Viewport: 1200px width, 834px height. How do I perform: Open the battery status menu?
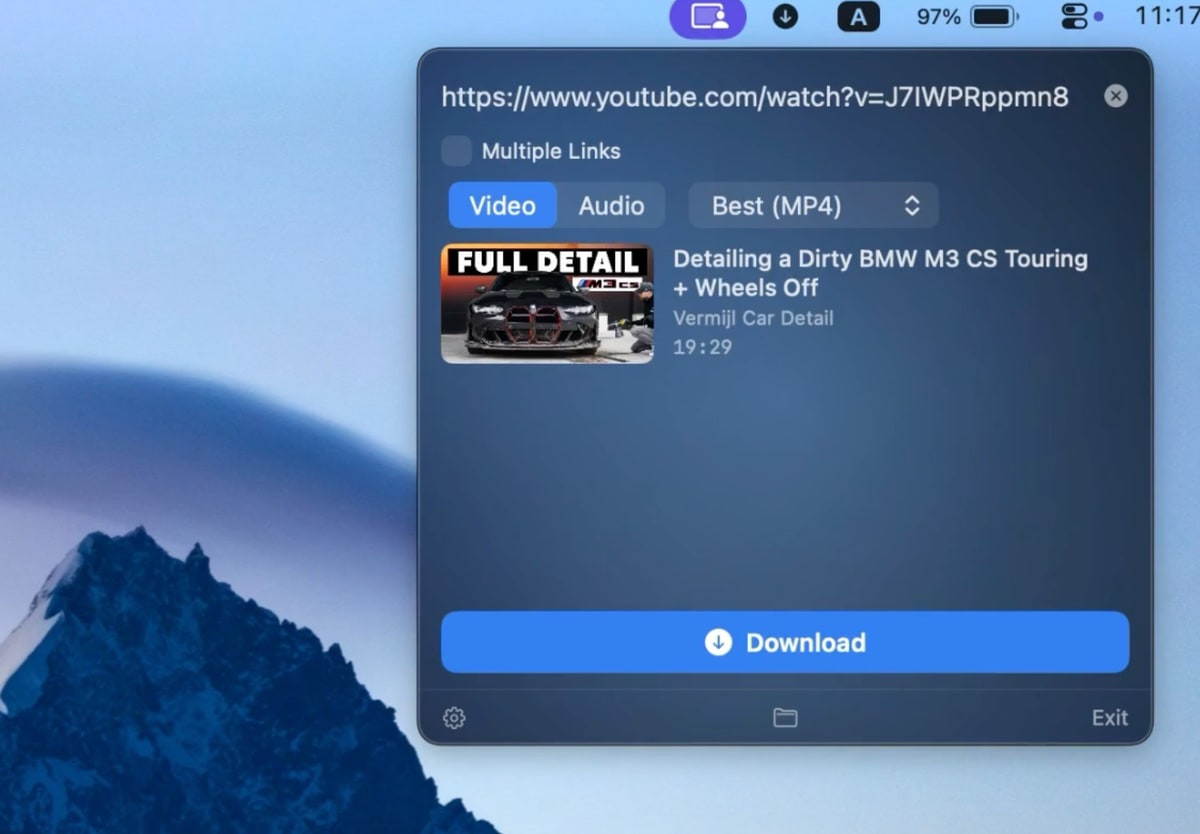coord(994,17)
